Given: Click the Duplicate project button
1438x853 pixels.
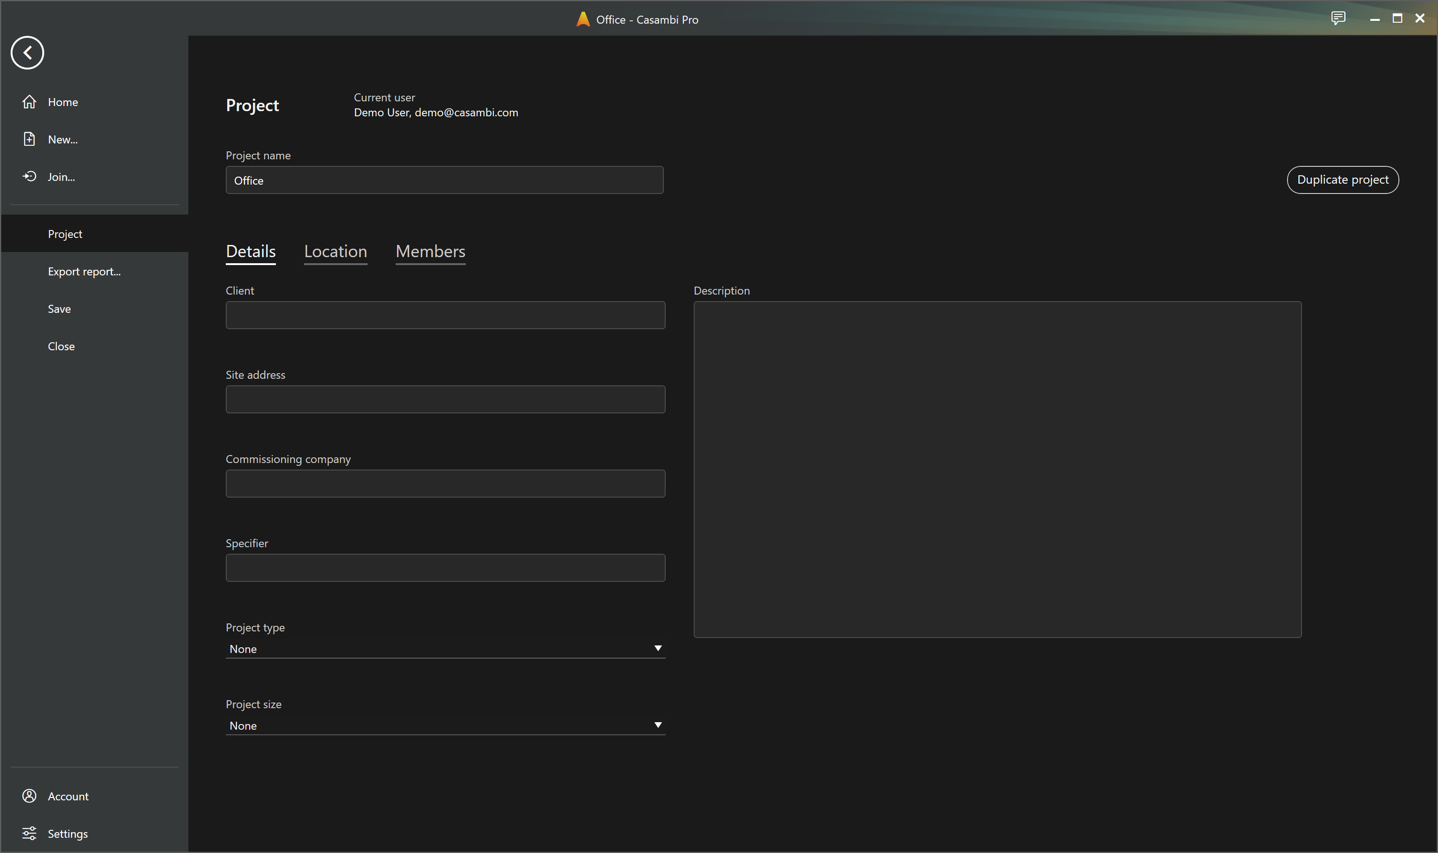Looking at the screenshot, I should [x=1343, y=179].
